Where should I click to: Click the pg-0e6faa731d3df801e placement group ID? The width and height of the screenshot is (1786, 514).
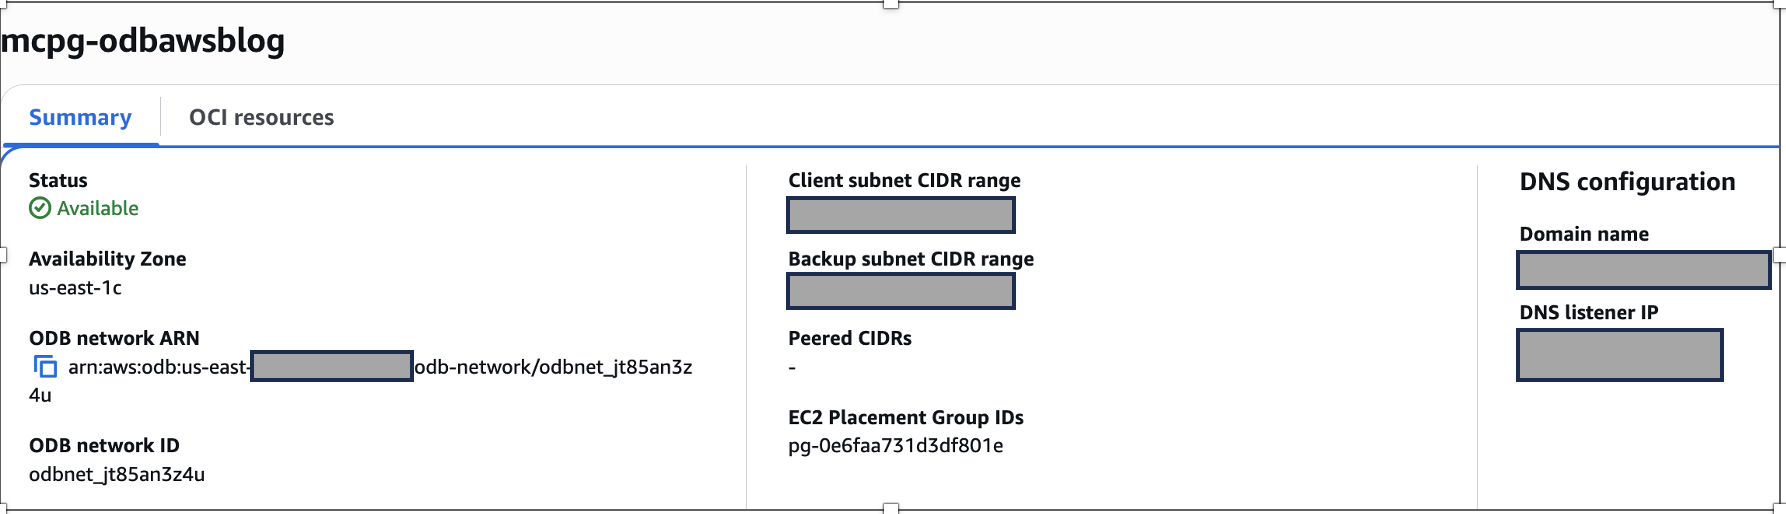tap(895, 446)
